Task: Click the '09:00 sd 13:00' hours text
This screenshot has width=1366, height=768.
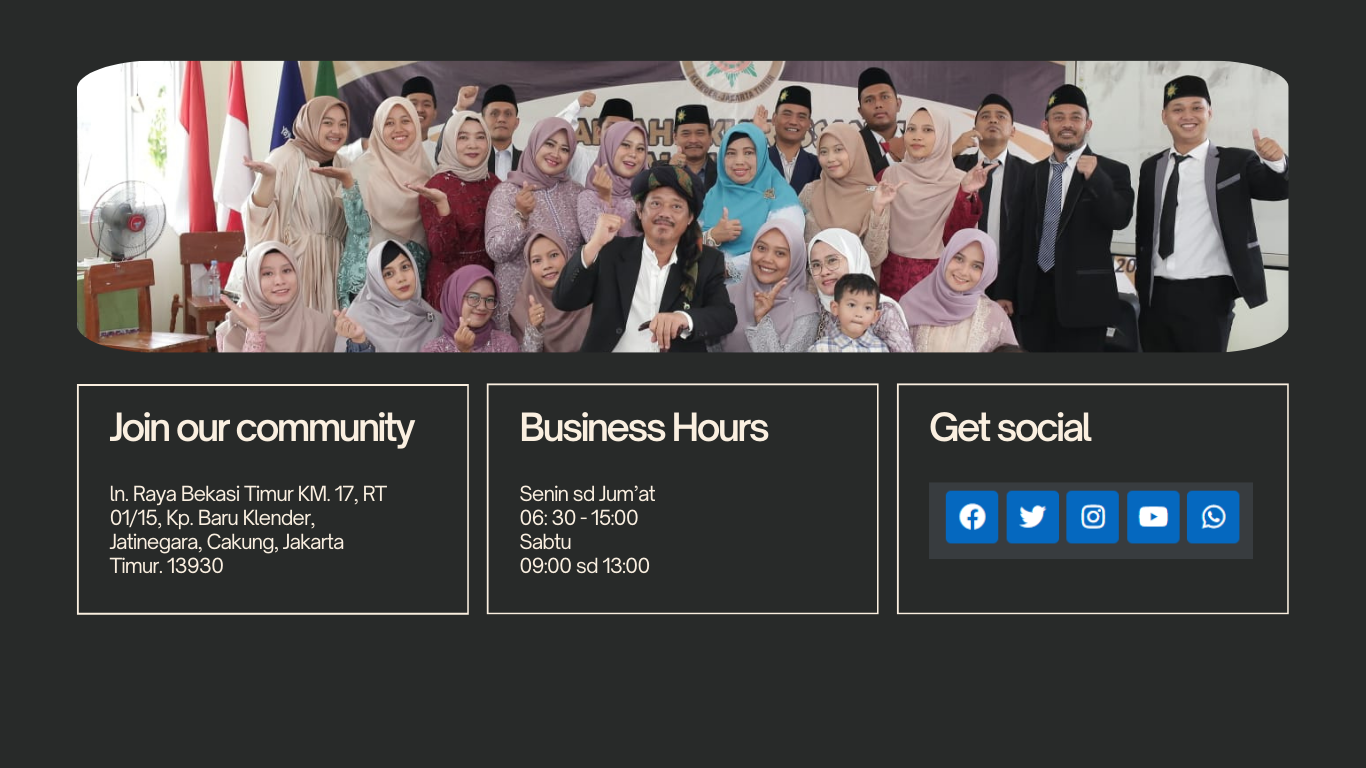Action: [585, 566]
